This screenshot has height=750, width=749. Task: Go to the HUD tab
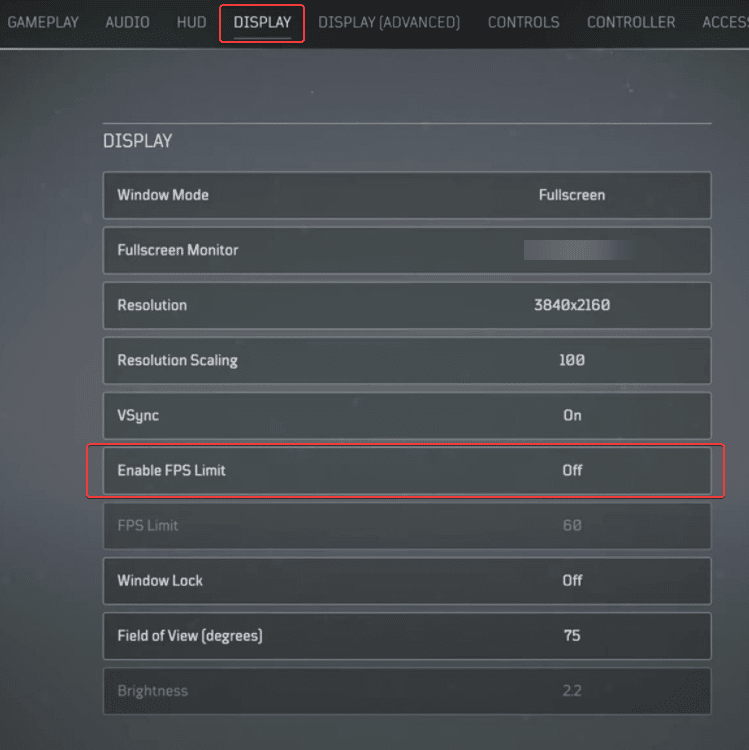[190, 22]
